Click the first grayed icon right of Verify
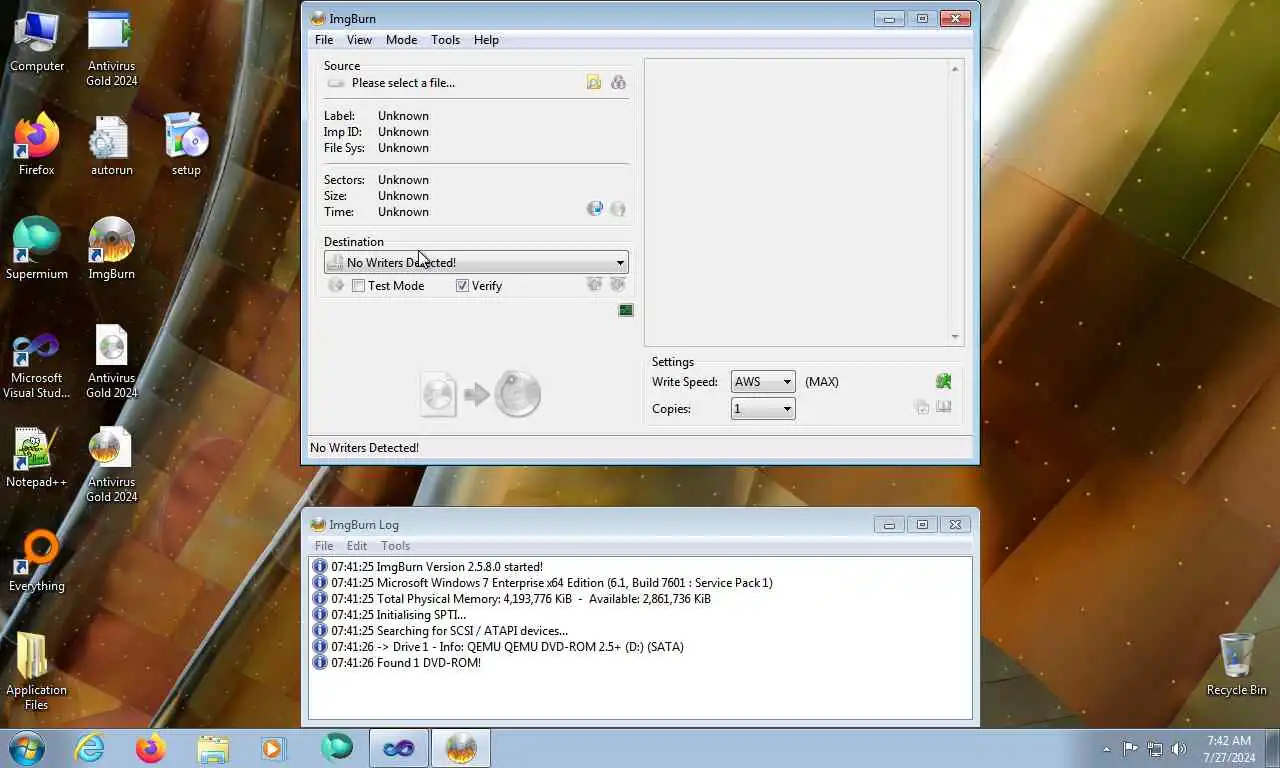The image size is (1280, 768). tap(594, 285)
